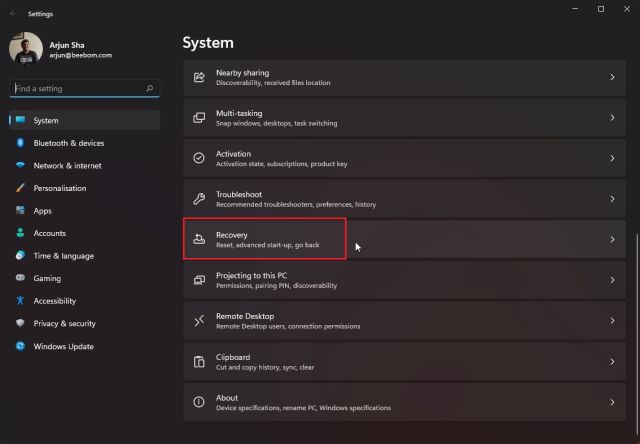Click the Accessibility figure icon
This screenshot has height=444, width=640.
point(20,300)
